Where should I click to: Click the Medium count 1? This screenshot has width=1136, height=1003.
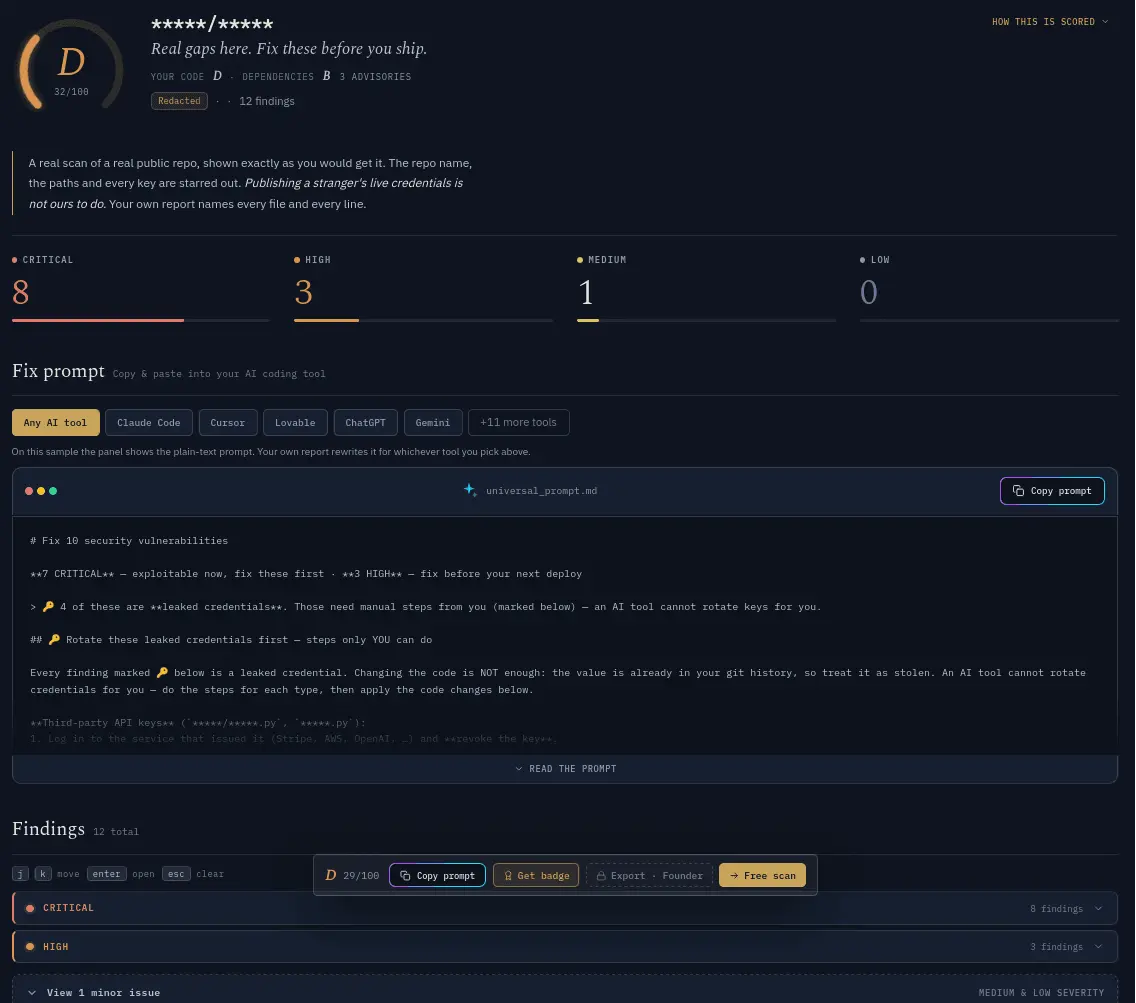(586, 292)
